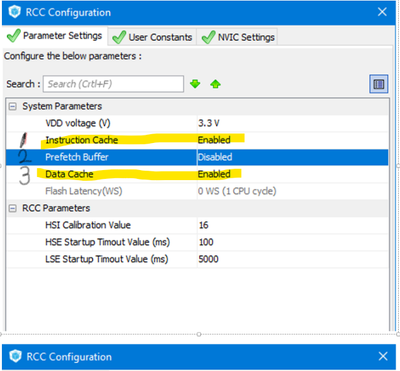Select LSE Startup Timout Value (ms) row

pyautogui.click(x=197, y=259)
